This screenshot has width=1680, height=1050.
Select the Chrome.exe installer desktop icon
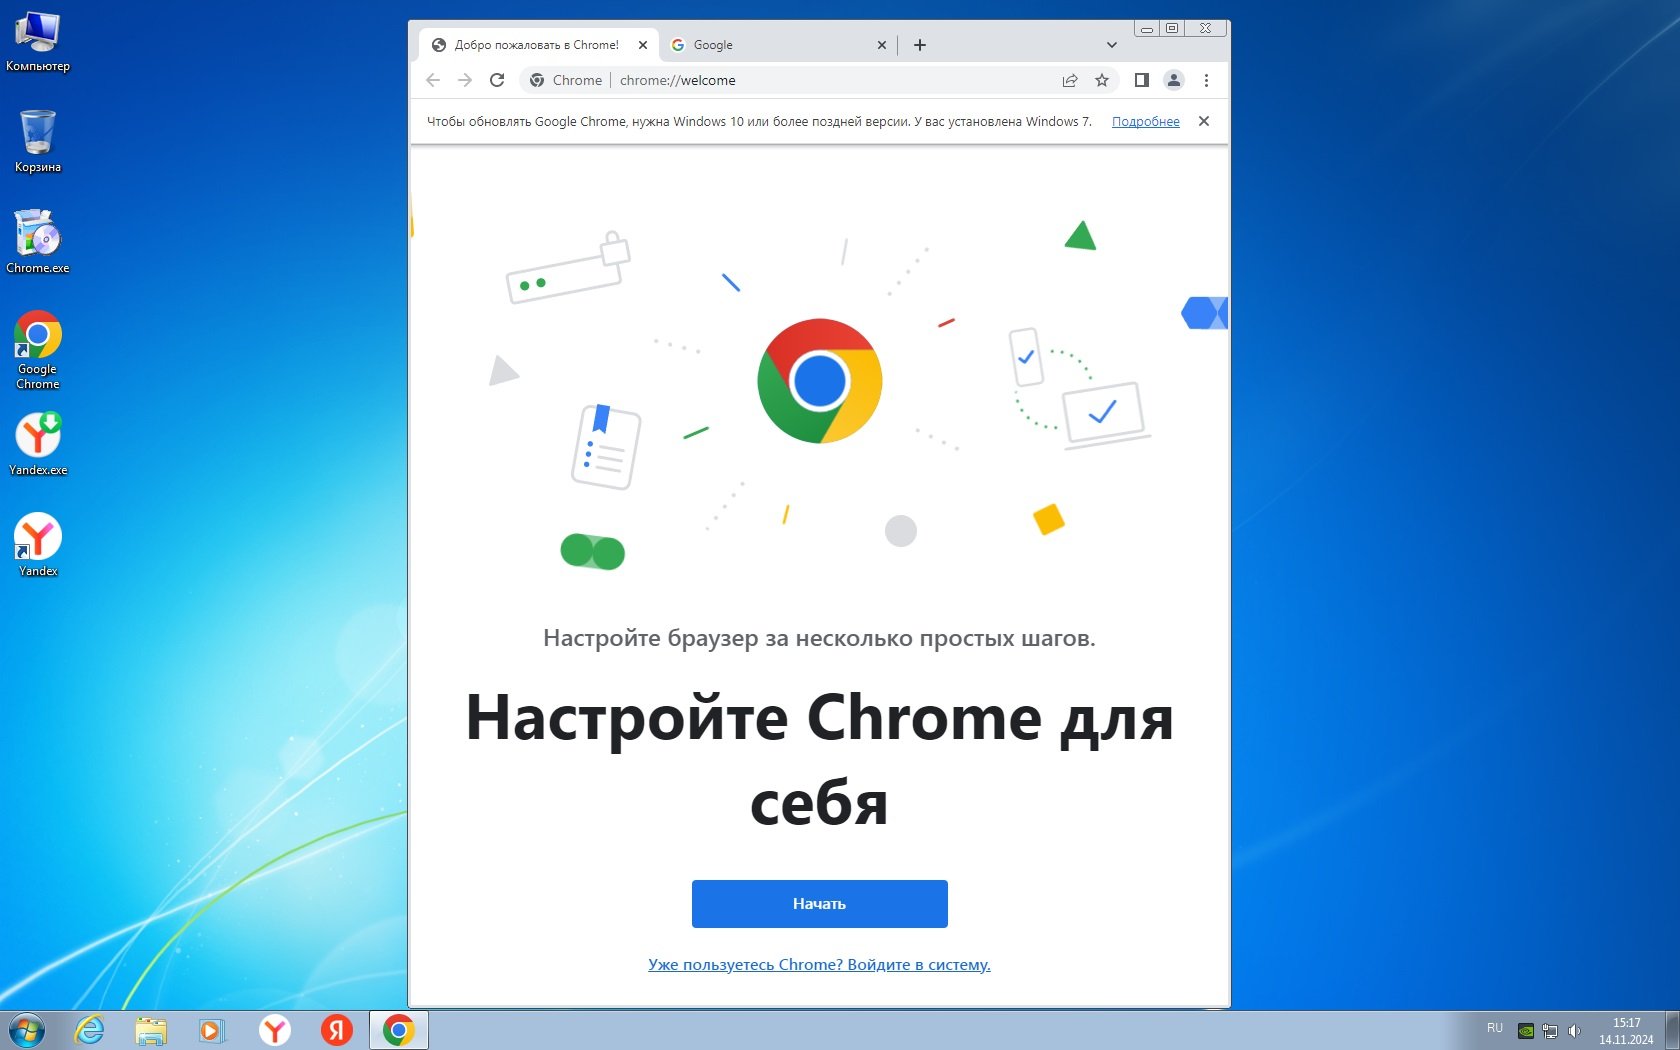tap(38, 242)
